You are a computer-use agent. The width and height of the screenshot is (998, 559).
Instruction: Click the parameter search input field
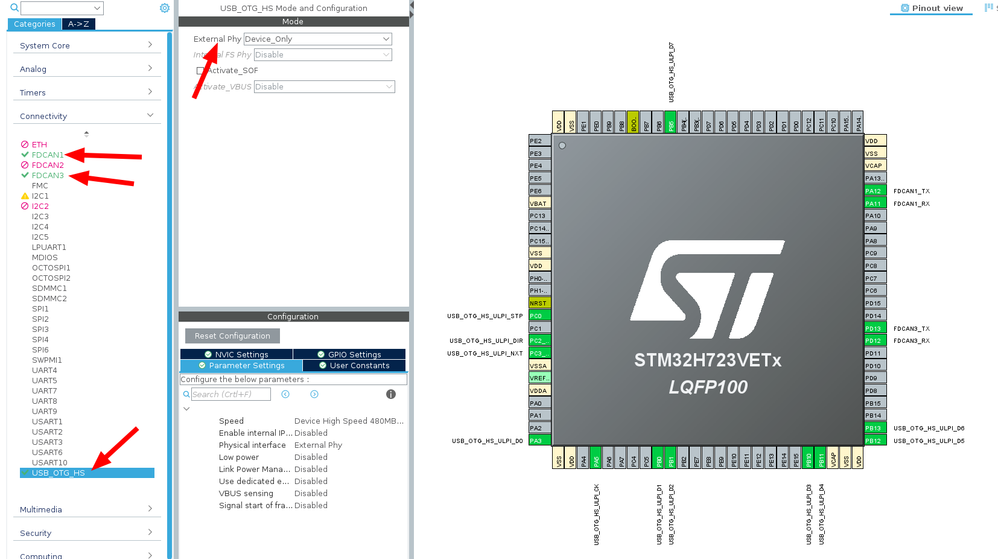pos(230,394)
